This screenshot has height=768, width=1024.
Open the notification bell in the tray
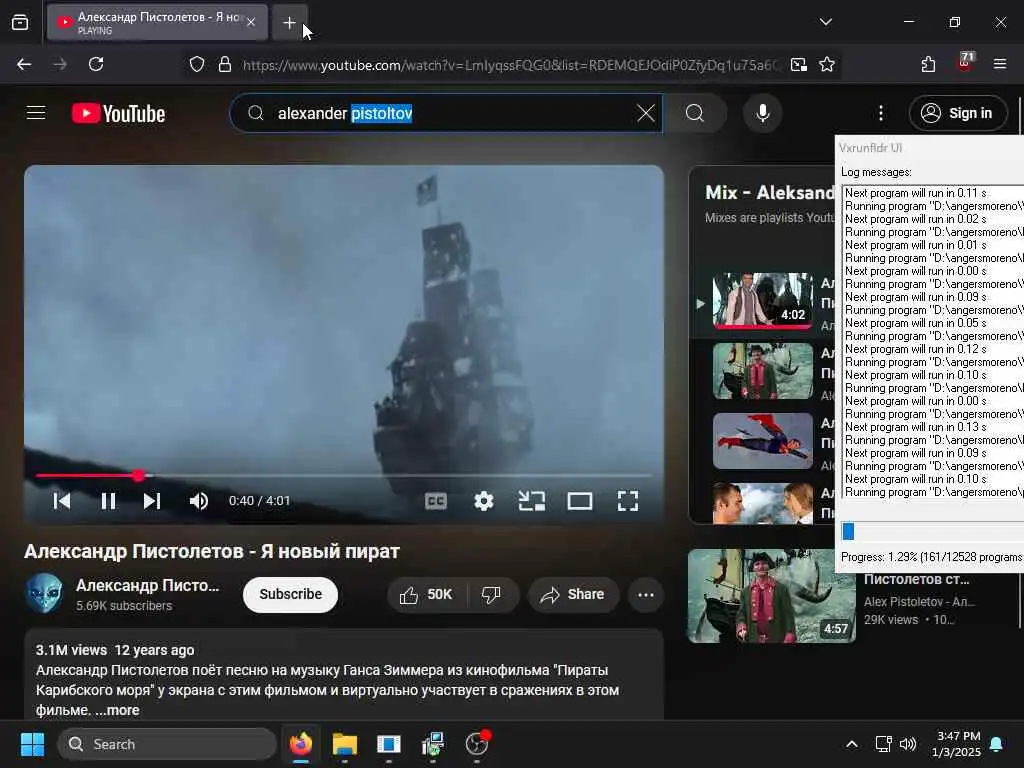(x=997, y=744)
